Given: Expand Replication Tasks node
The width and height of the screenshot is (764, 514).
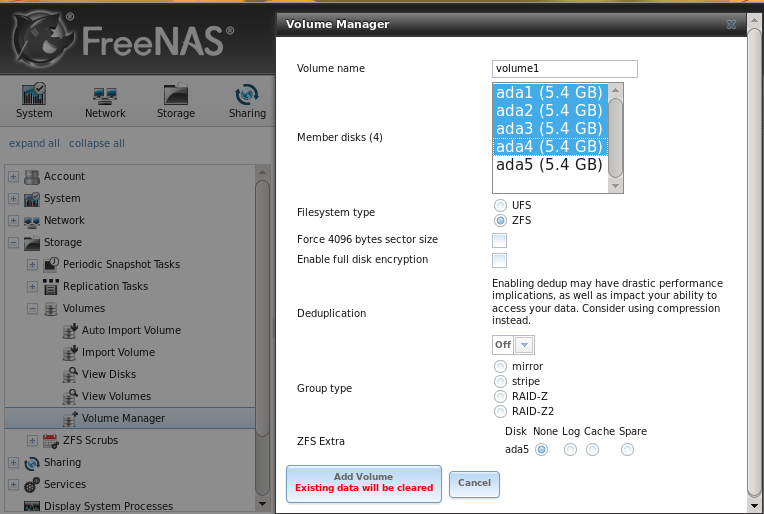Looking at the screenshot, I should 32,286.
